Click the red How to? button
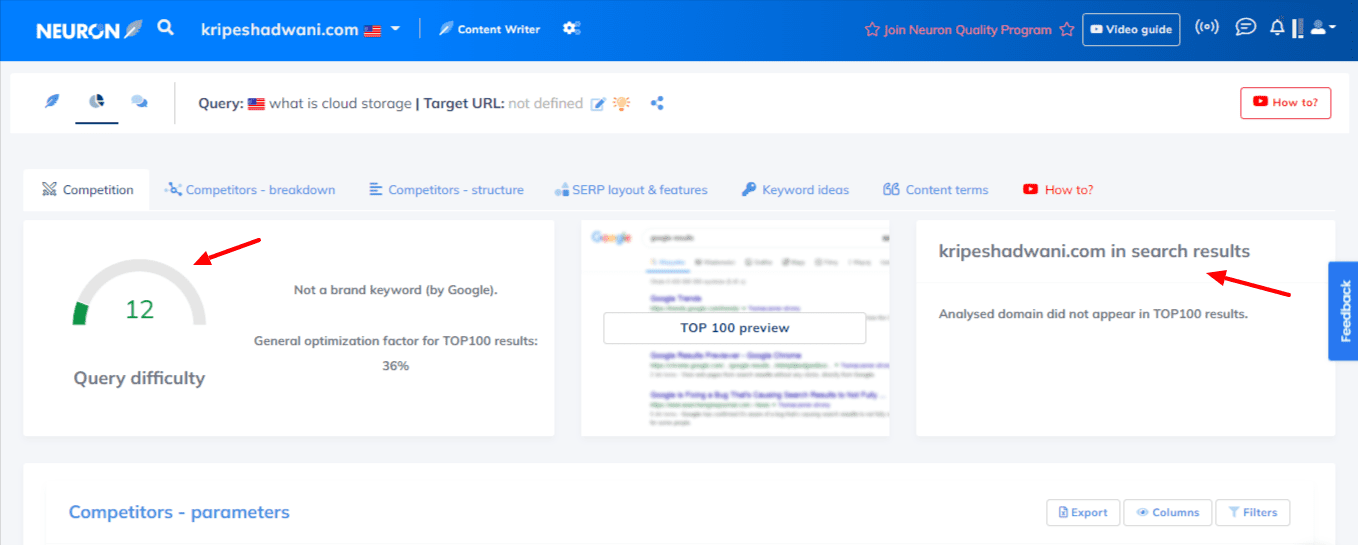Image resolution: width=1358 pixels, height=545 pixels. click(1285, 103)
